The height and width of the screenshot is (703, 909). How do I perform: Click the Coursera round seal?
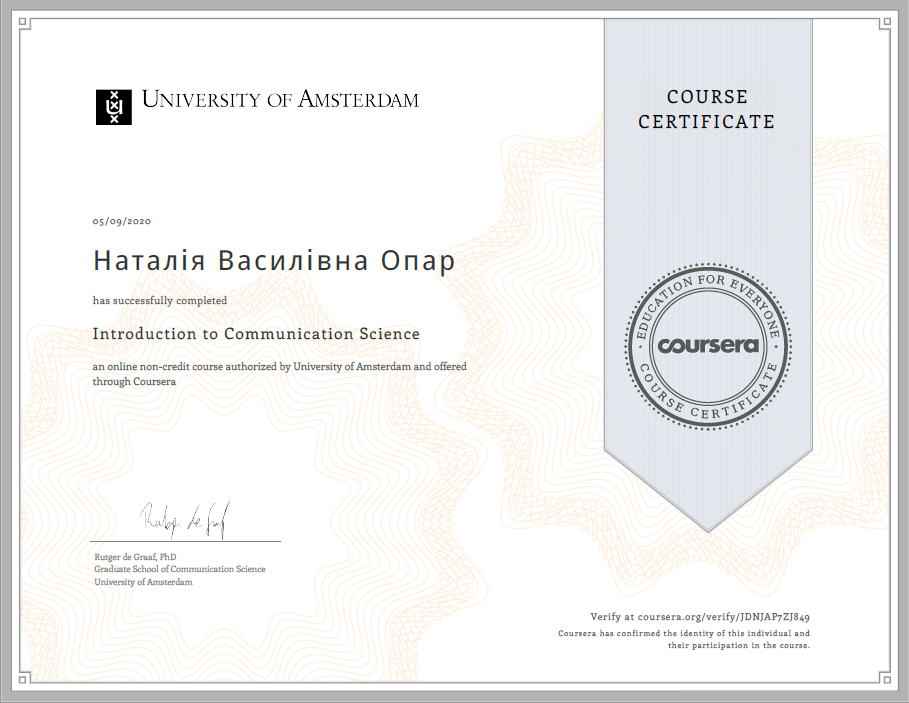[708, 347]
